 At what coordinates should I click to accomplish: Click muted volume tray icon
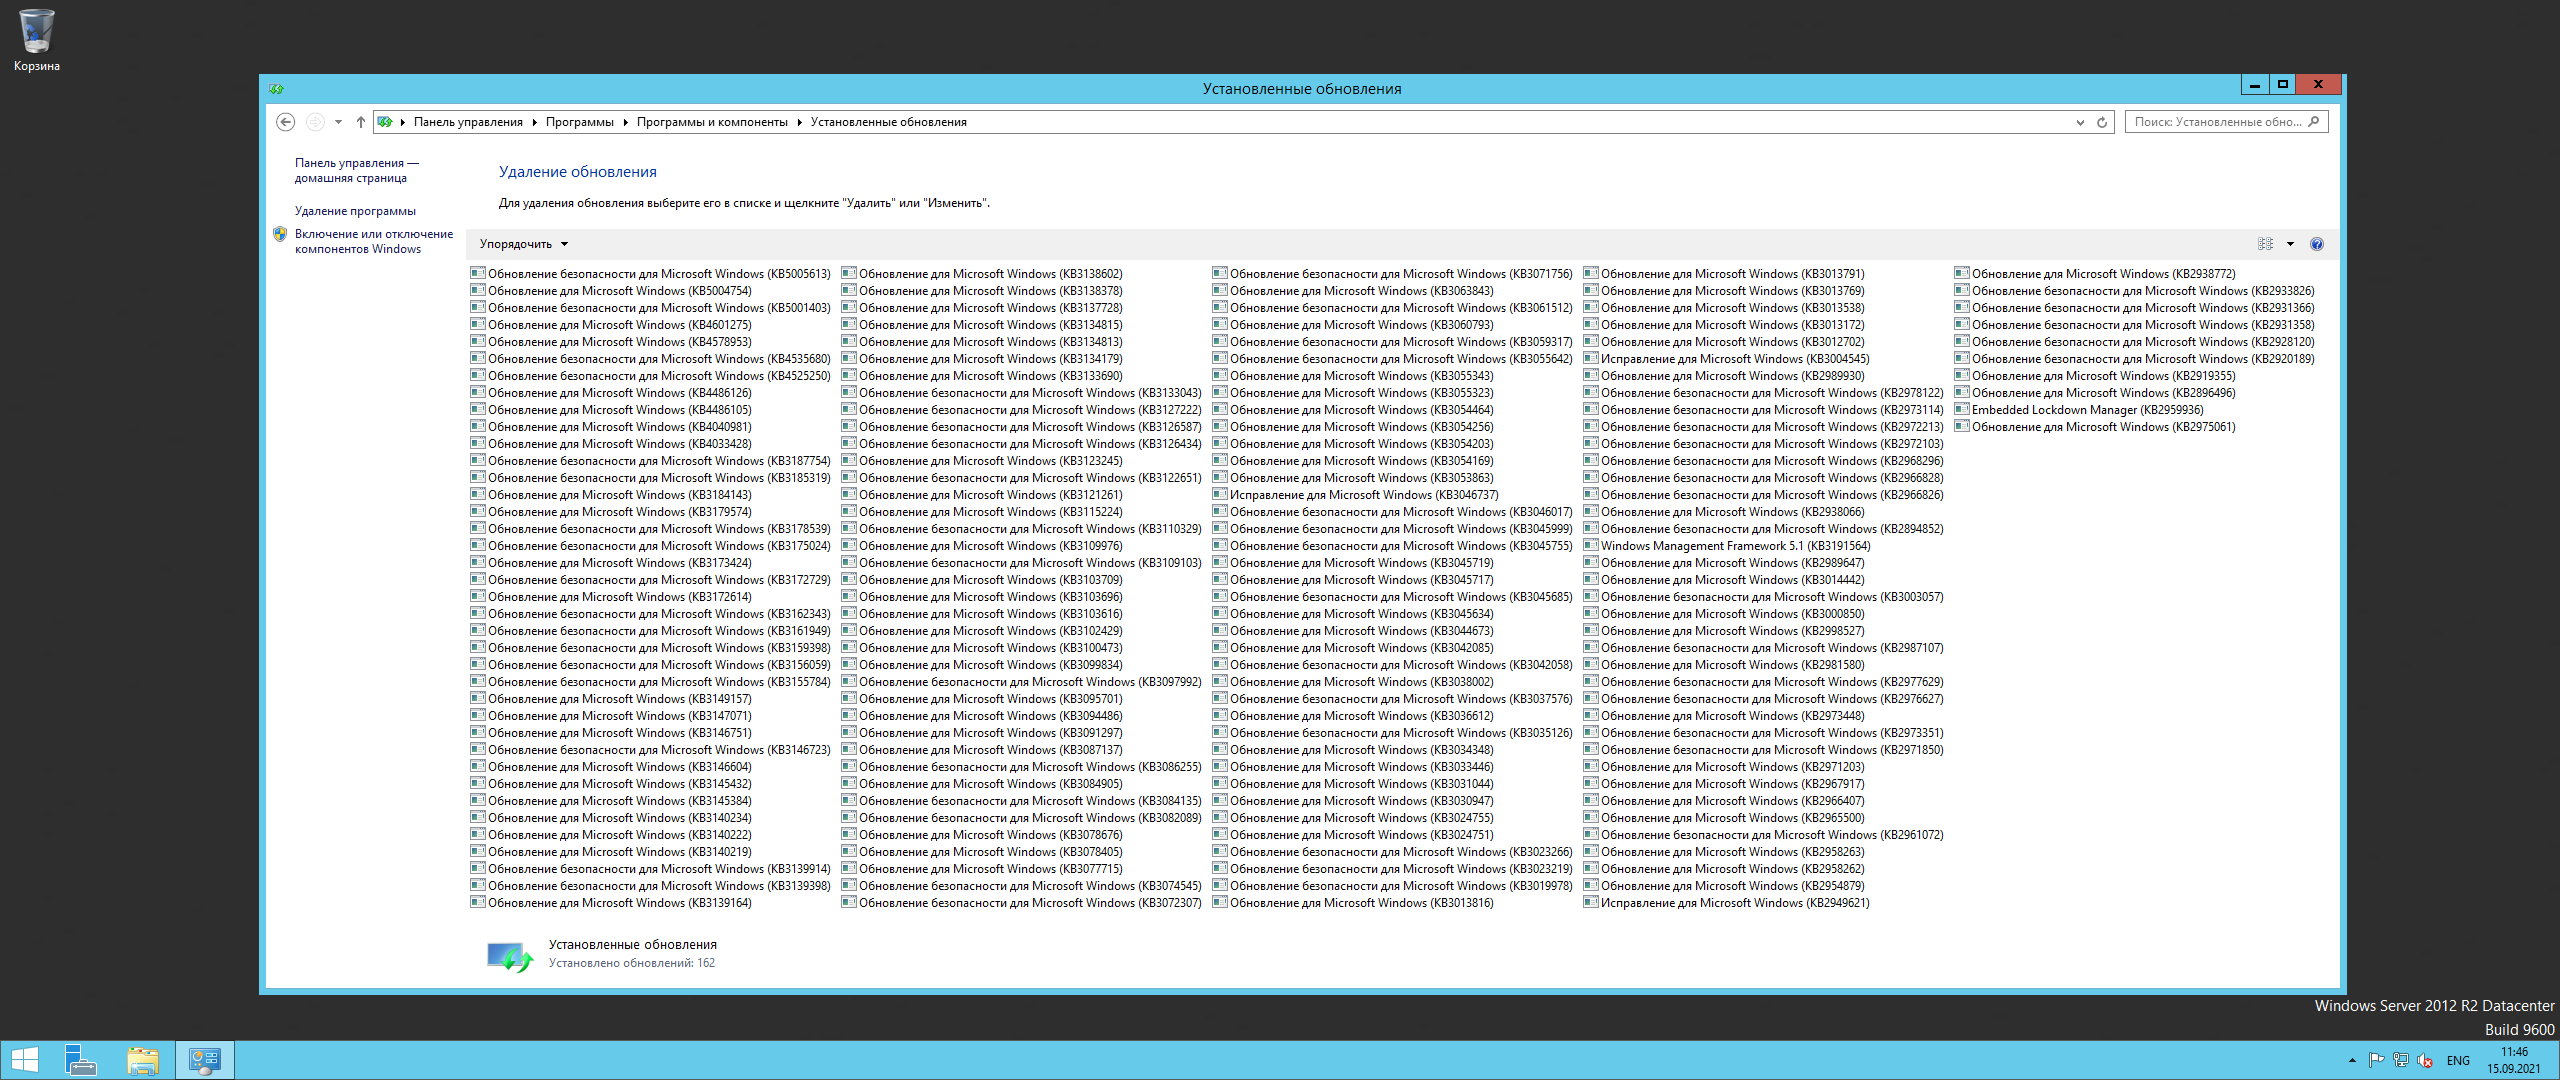coord(2424,1060)
